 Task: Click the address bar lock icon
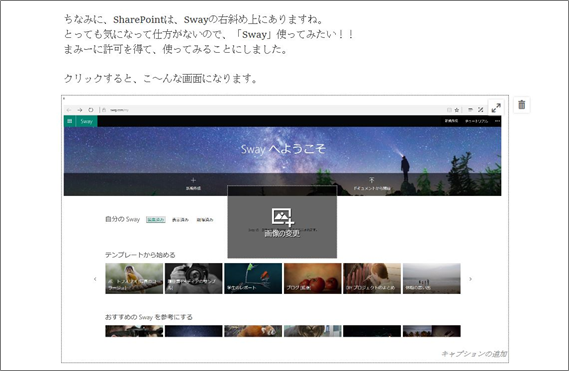(104, 110)
